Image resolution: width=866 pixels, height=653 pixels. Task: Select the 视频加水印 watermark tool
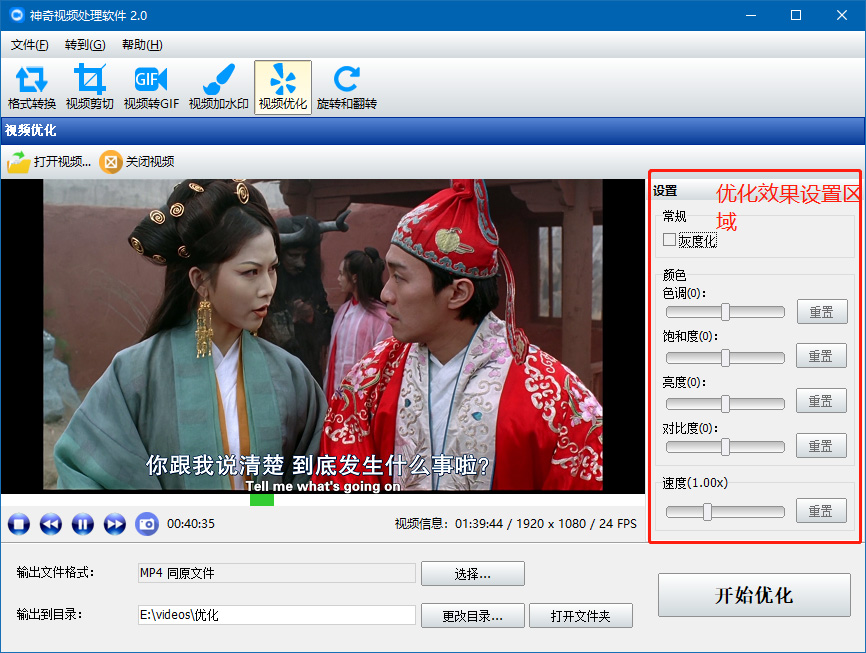point(218,87)
